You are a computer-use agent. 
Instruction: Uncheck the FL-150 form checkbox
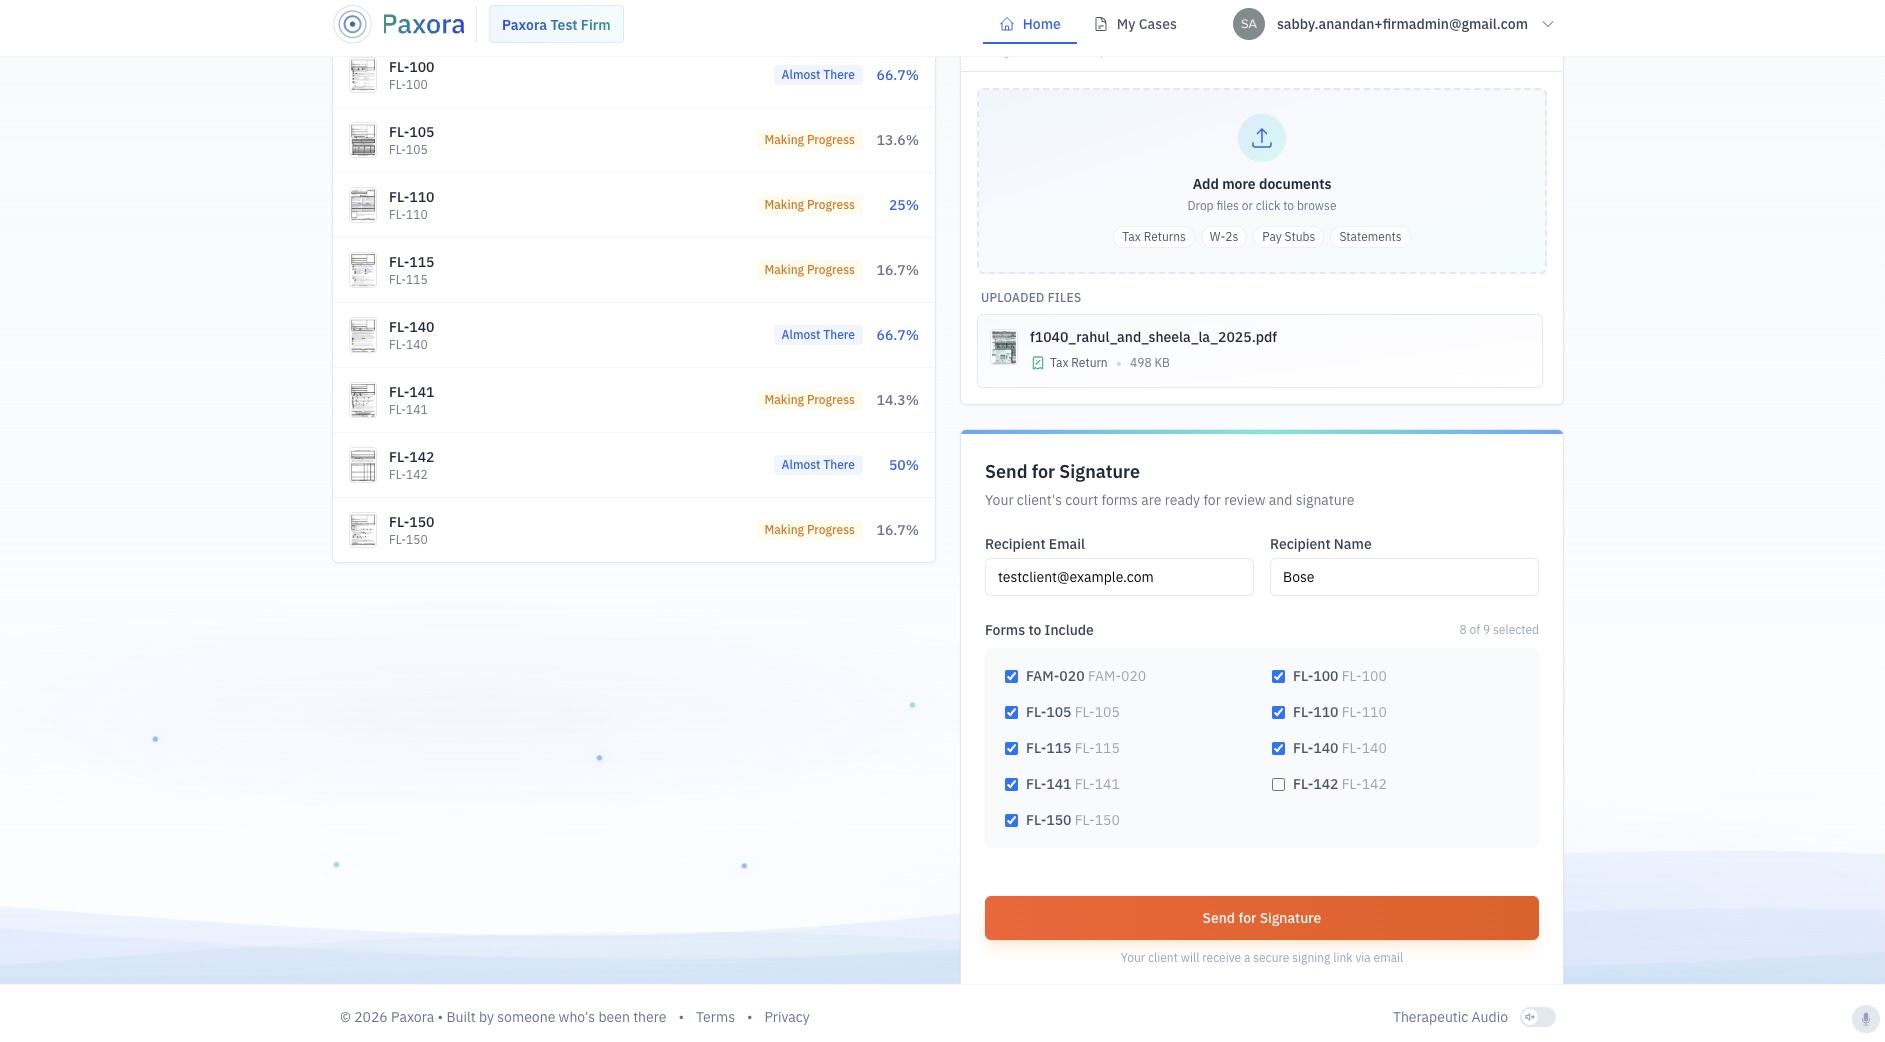1011,821
